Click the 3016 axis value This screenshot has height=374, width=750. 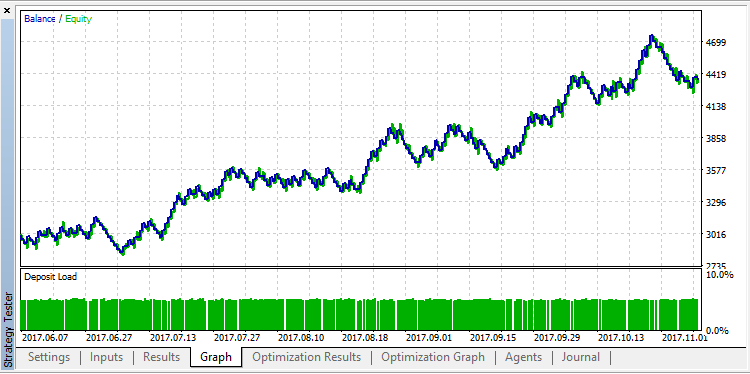(x=716, y=235)
